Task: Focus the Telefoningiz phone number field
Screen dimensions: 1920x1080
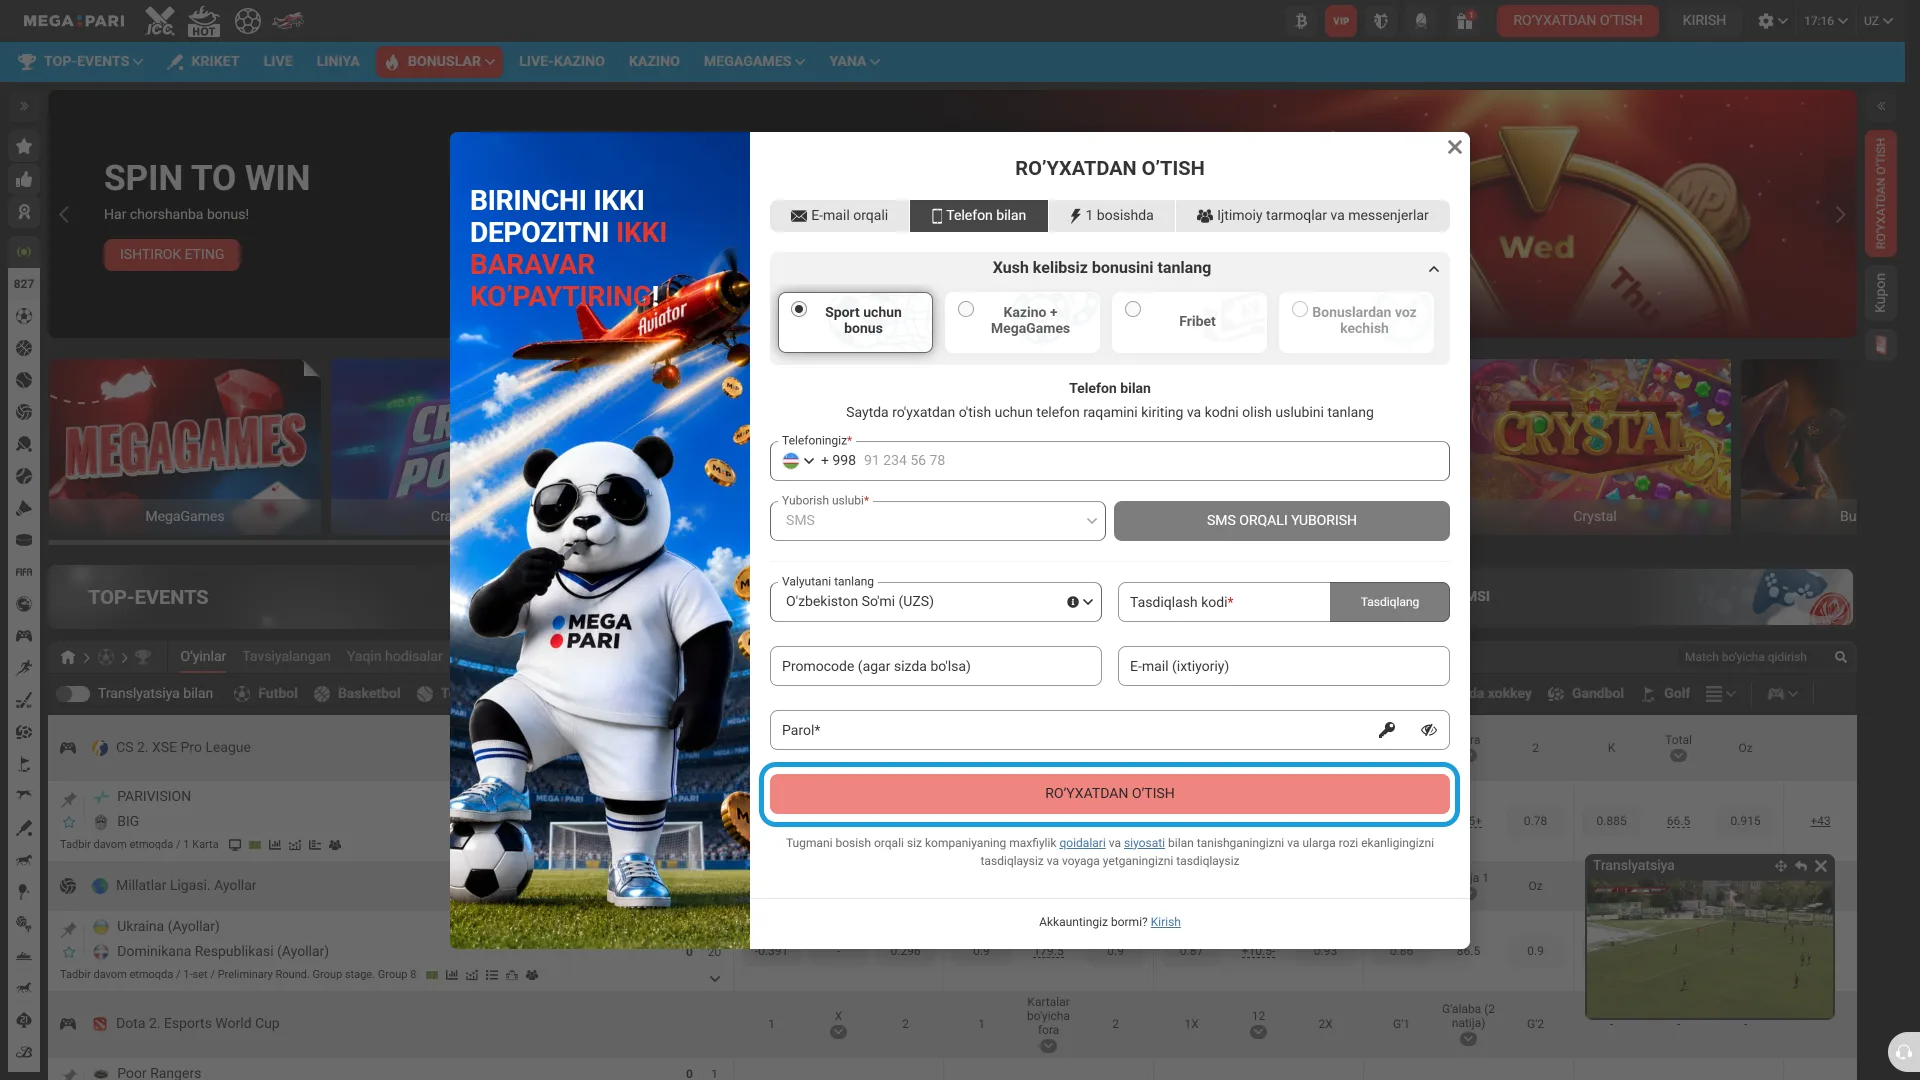Action: tap(1109, 461)
